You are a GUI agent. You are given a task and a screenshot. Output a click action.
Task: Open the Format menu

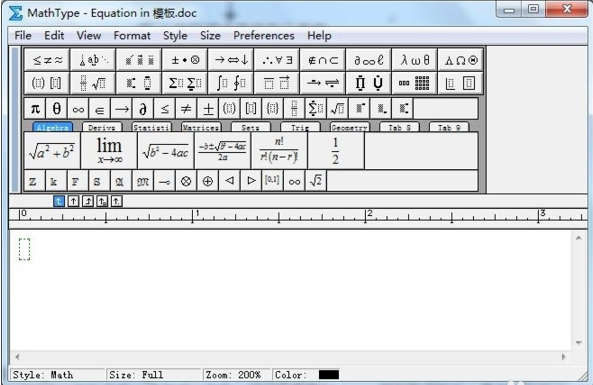[x=132, y=36]
